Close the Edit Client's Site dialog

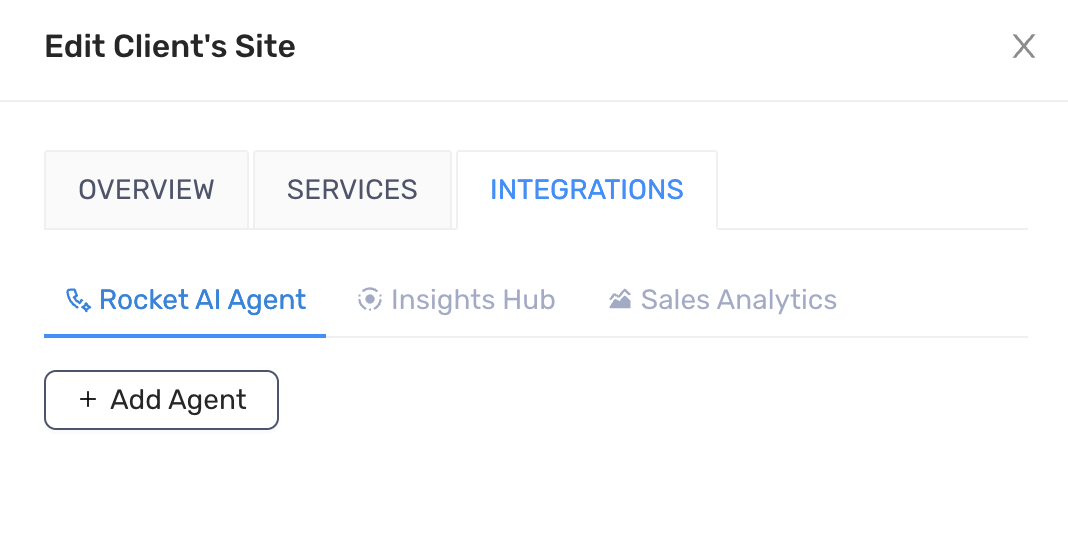1023,46
